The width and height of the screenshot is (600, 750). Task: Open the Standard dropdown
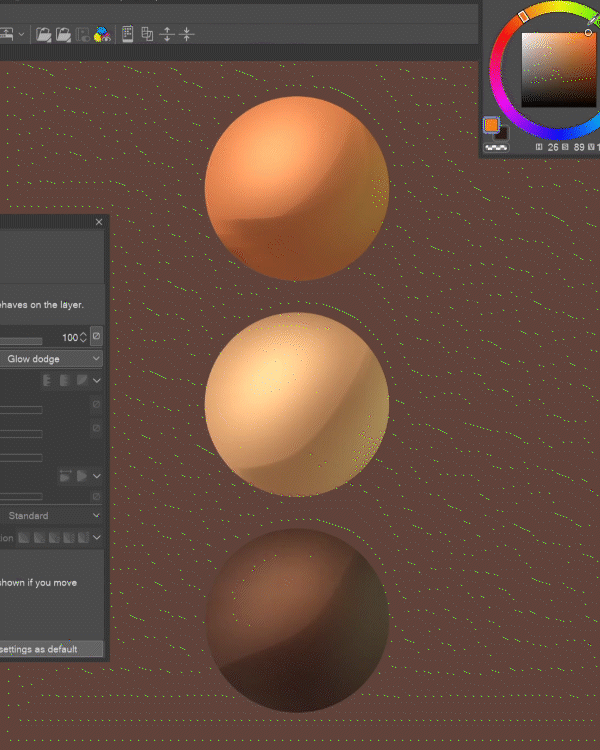point(51,516)
